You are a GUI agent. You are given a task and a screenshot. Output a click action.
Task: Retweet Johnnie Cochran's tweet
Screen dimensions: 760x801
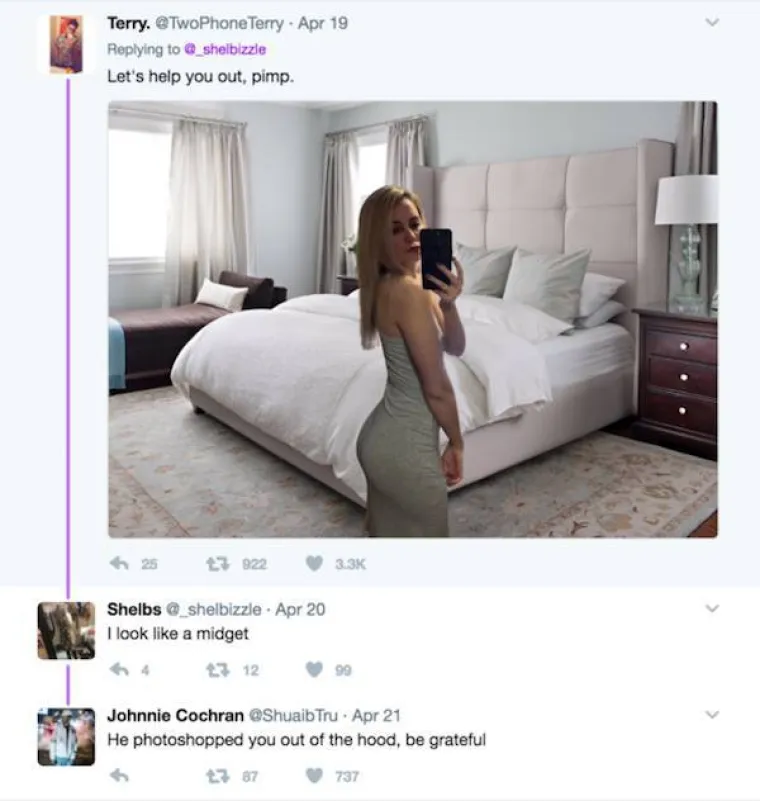(x=213, y=775)
